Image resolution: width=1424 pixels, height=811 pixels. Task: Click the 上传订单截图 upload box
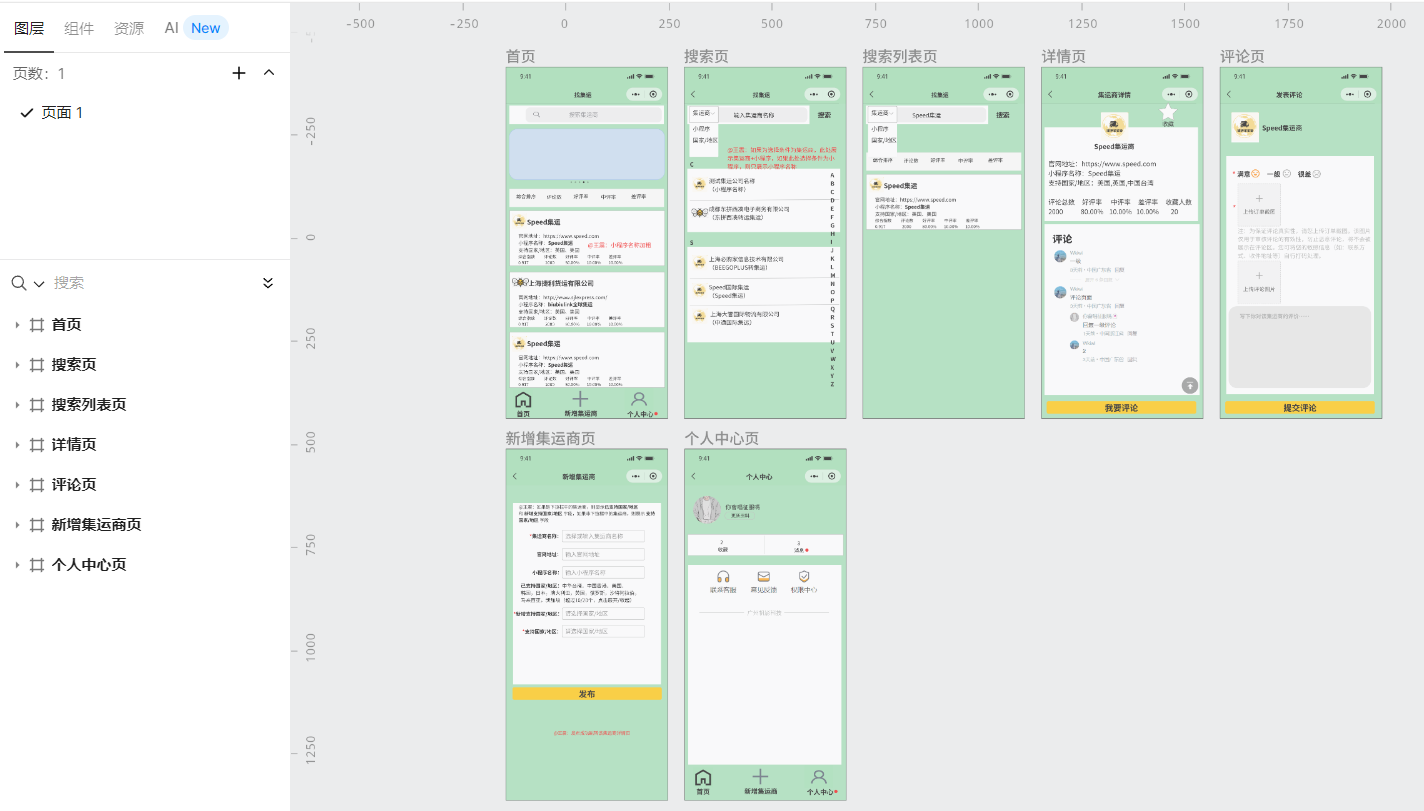1259,204
